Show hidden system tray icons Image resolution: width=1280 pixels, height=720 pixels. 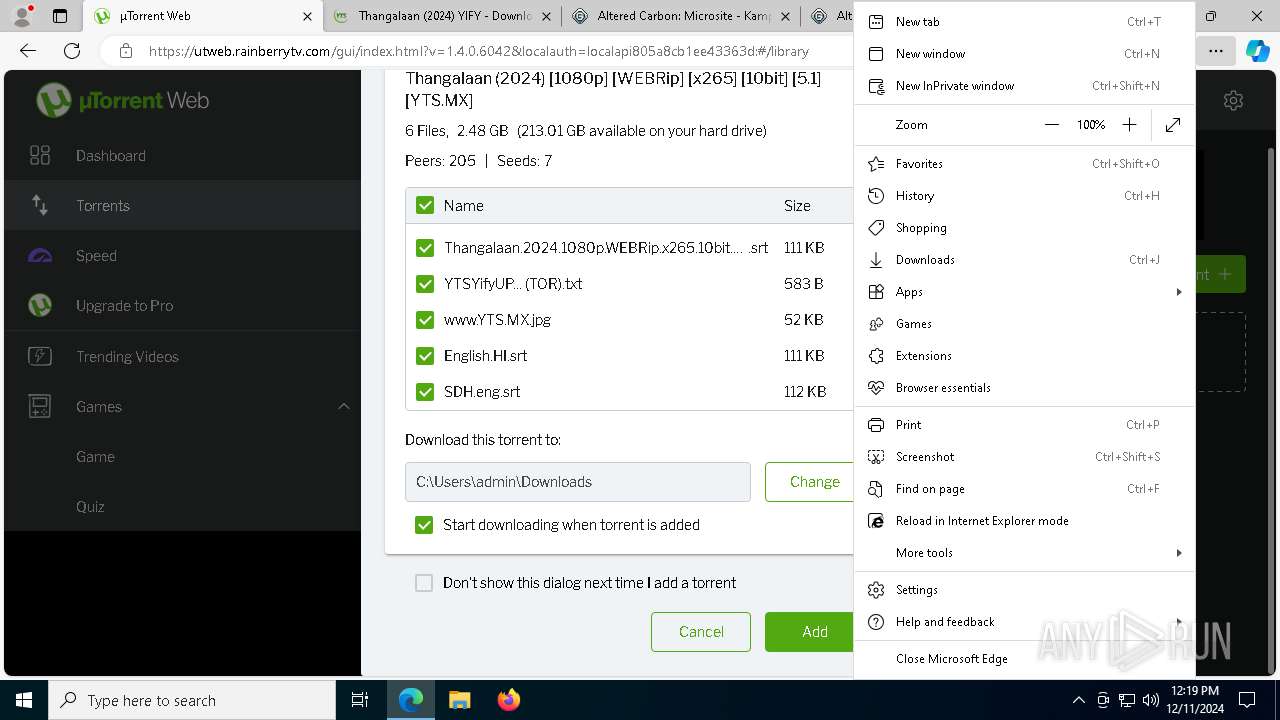click(x=1078, y=700)
